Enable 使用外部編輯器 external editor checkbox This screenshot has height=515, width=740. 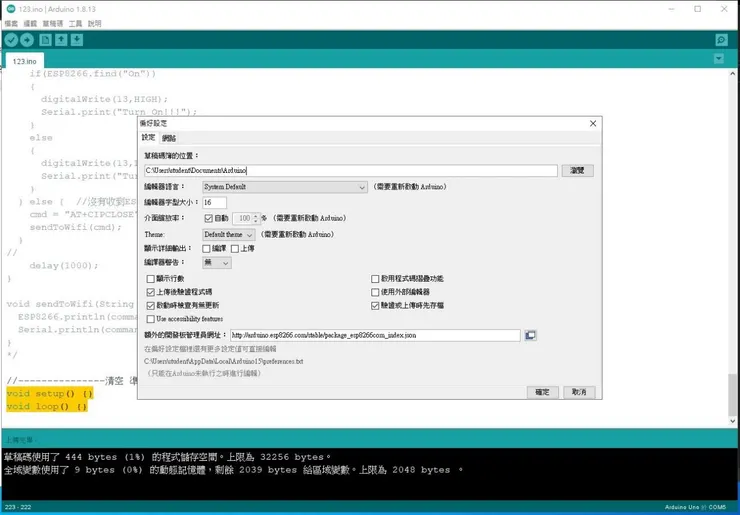point(375,292)
